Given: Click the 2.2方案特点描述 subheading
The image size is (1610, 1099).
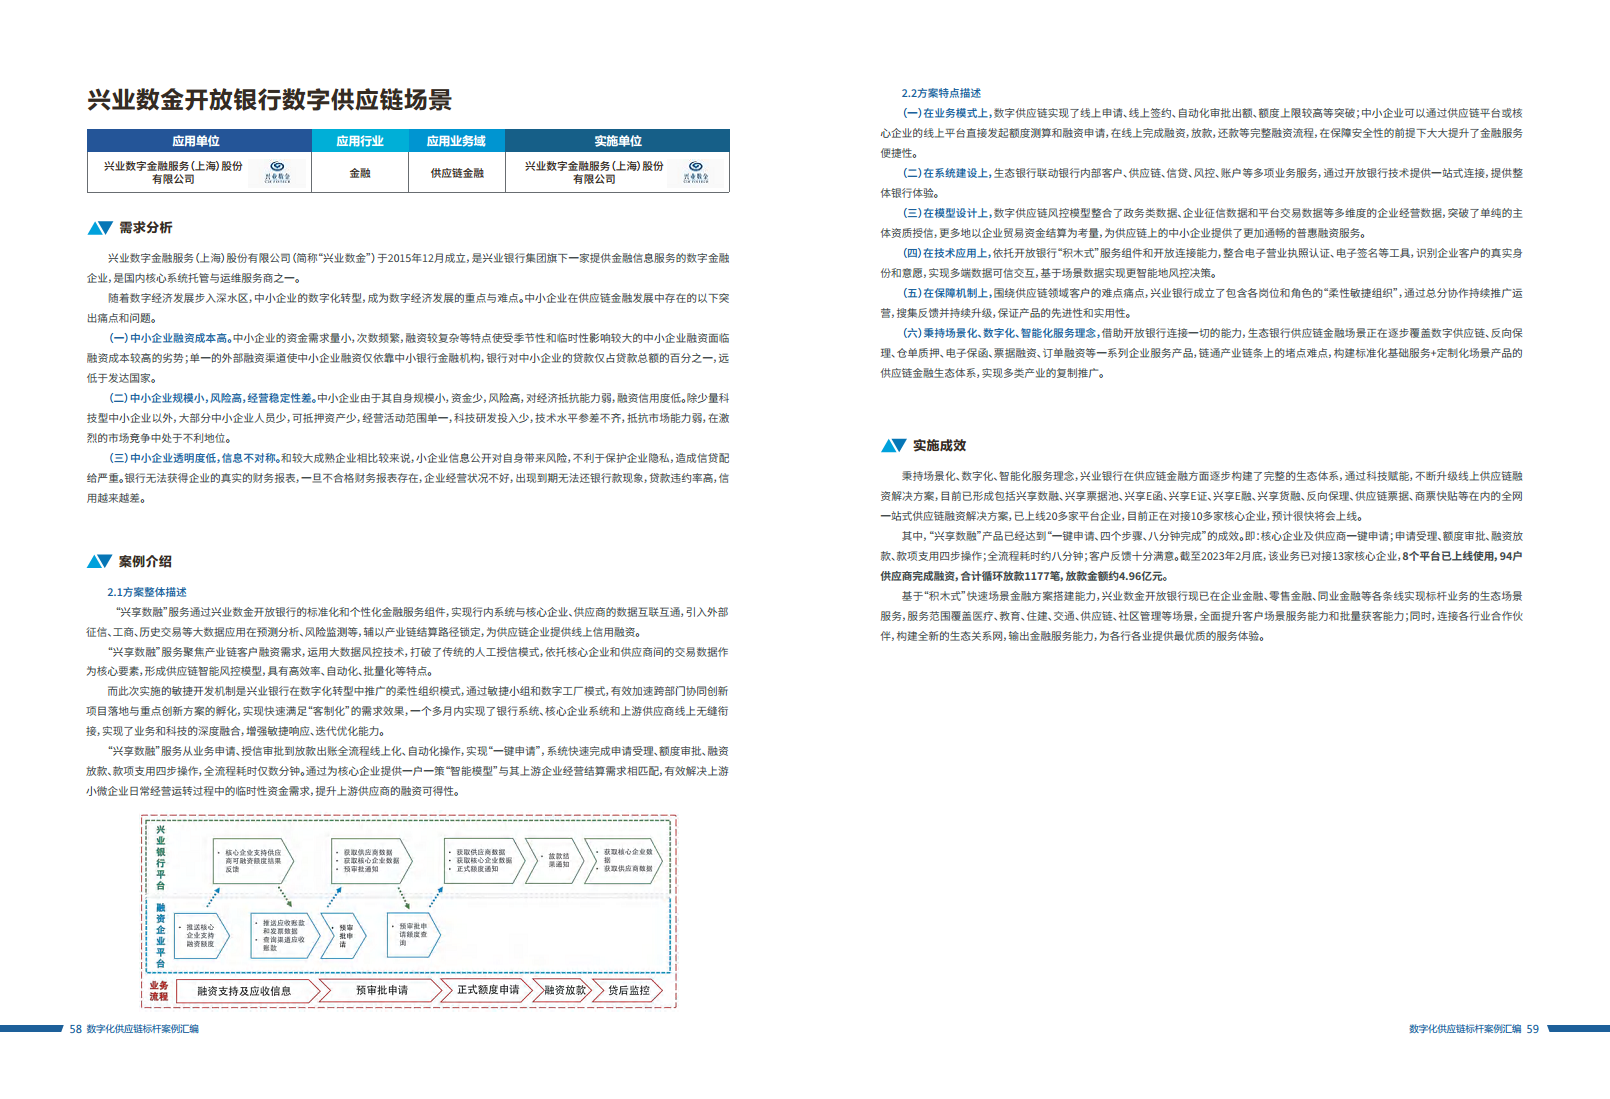Looking at the screenshot, I should (x=941, y=93).
